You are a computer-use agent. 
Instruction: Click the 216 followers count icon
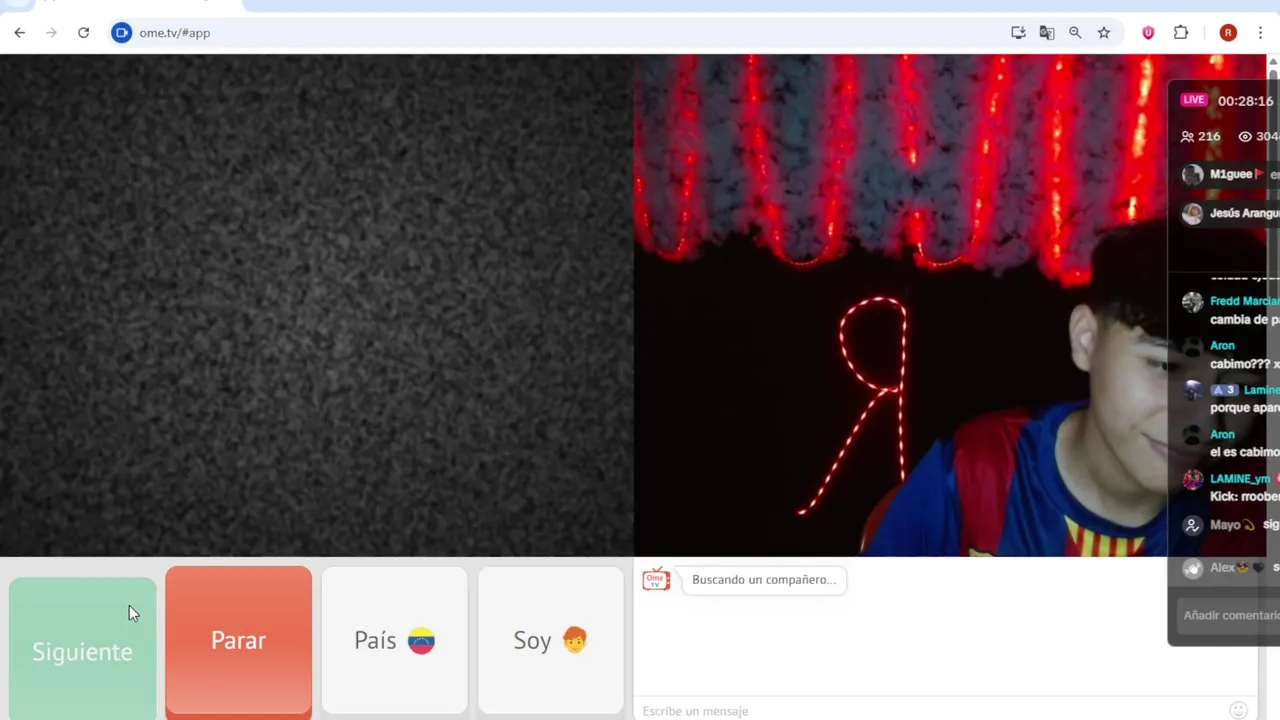tap(1188, 137)
